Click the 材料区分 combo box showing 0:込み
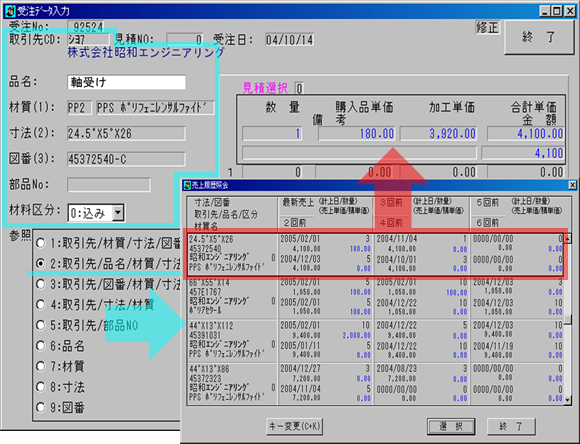This screenshot has height=444, width=580. point(96,213)
